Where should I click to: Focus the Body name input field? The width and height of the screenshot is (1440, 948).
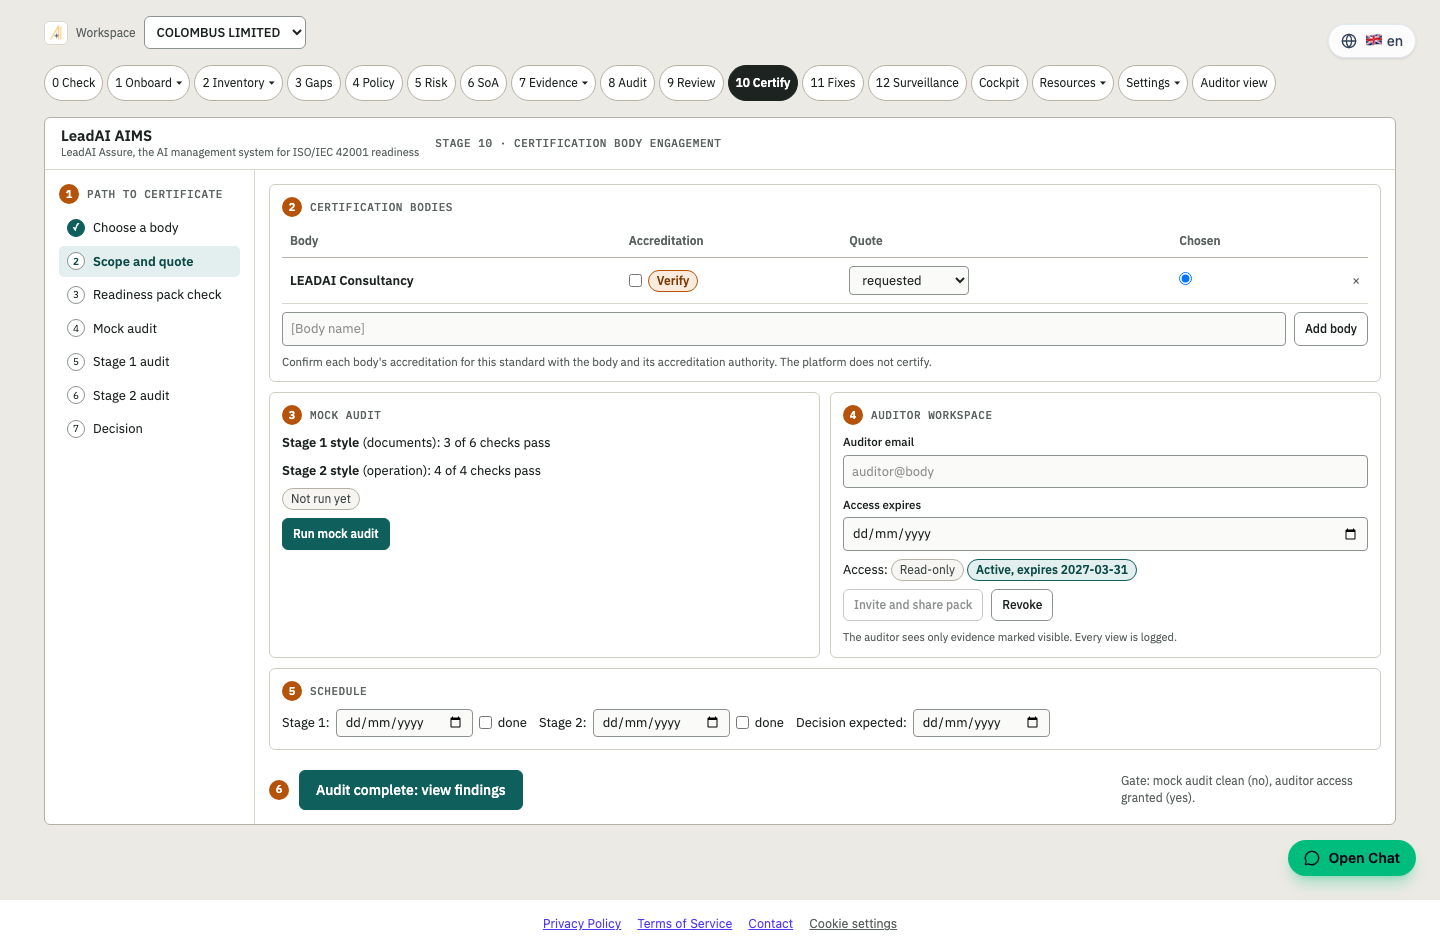(784, 329)
